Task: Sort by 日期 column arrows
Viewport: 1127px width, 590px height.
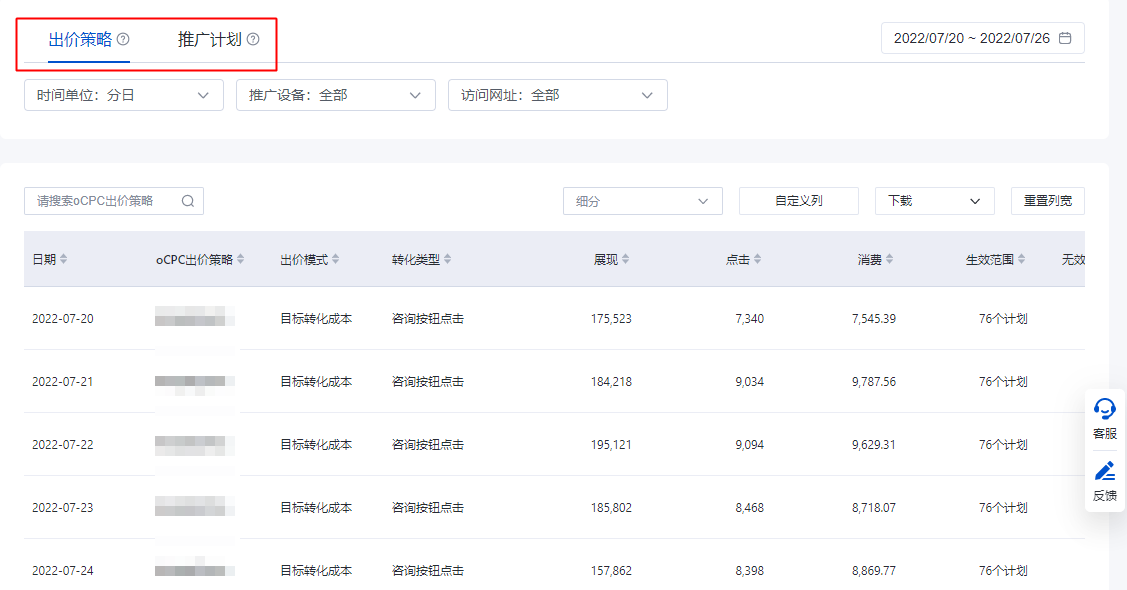Action: click(64, 260)
